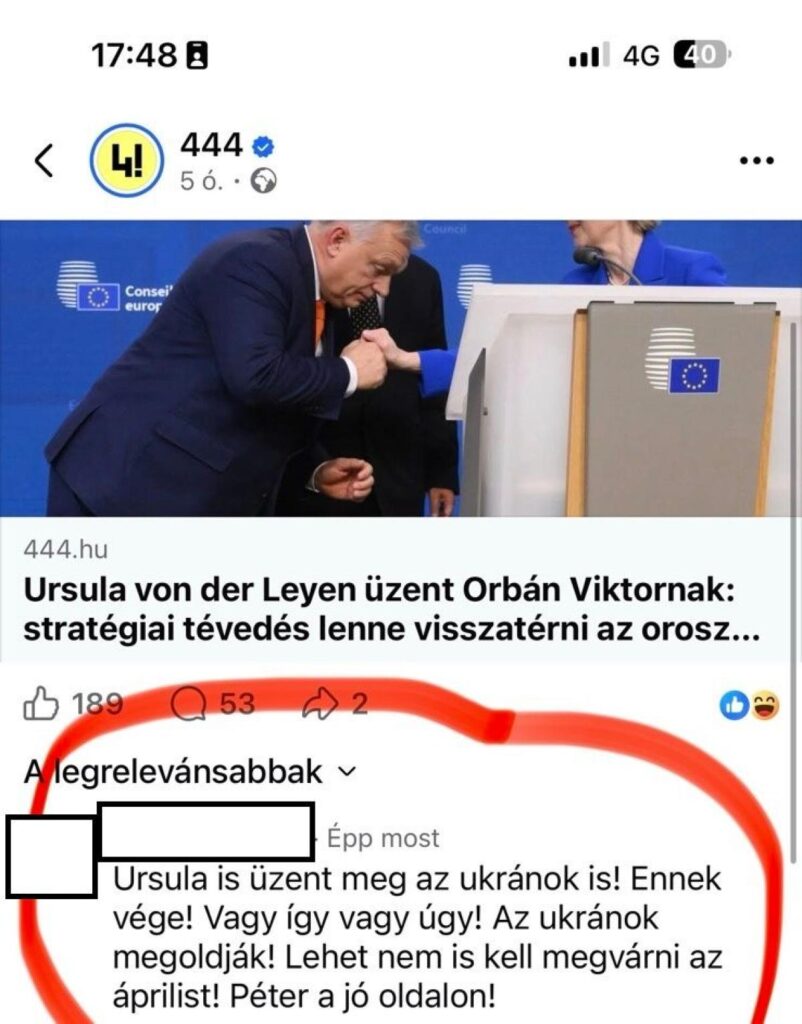Open the Ursula von der Leyen article headline
This screenshot has height=1024, width=802.
pos(391,610)
